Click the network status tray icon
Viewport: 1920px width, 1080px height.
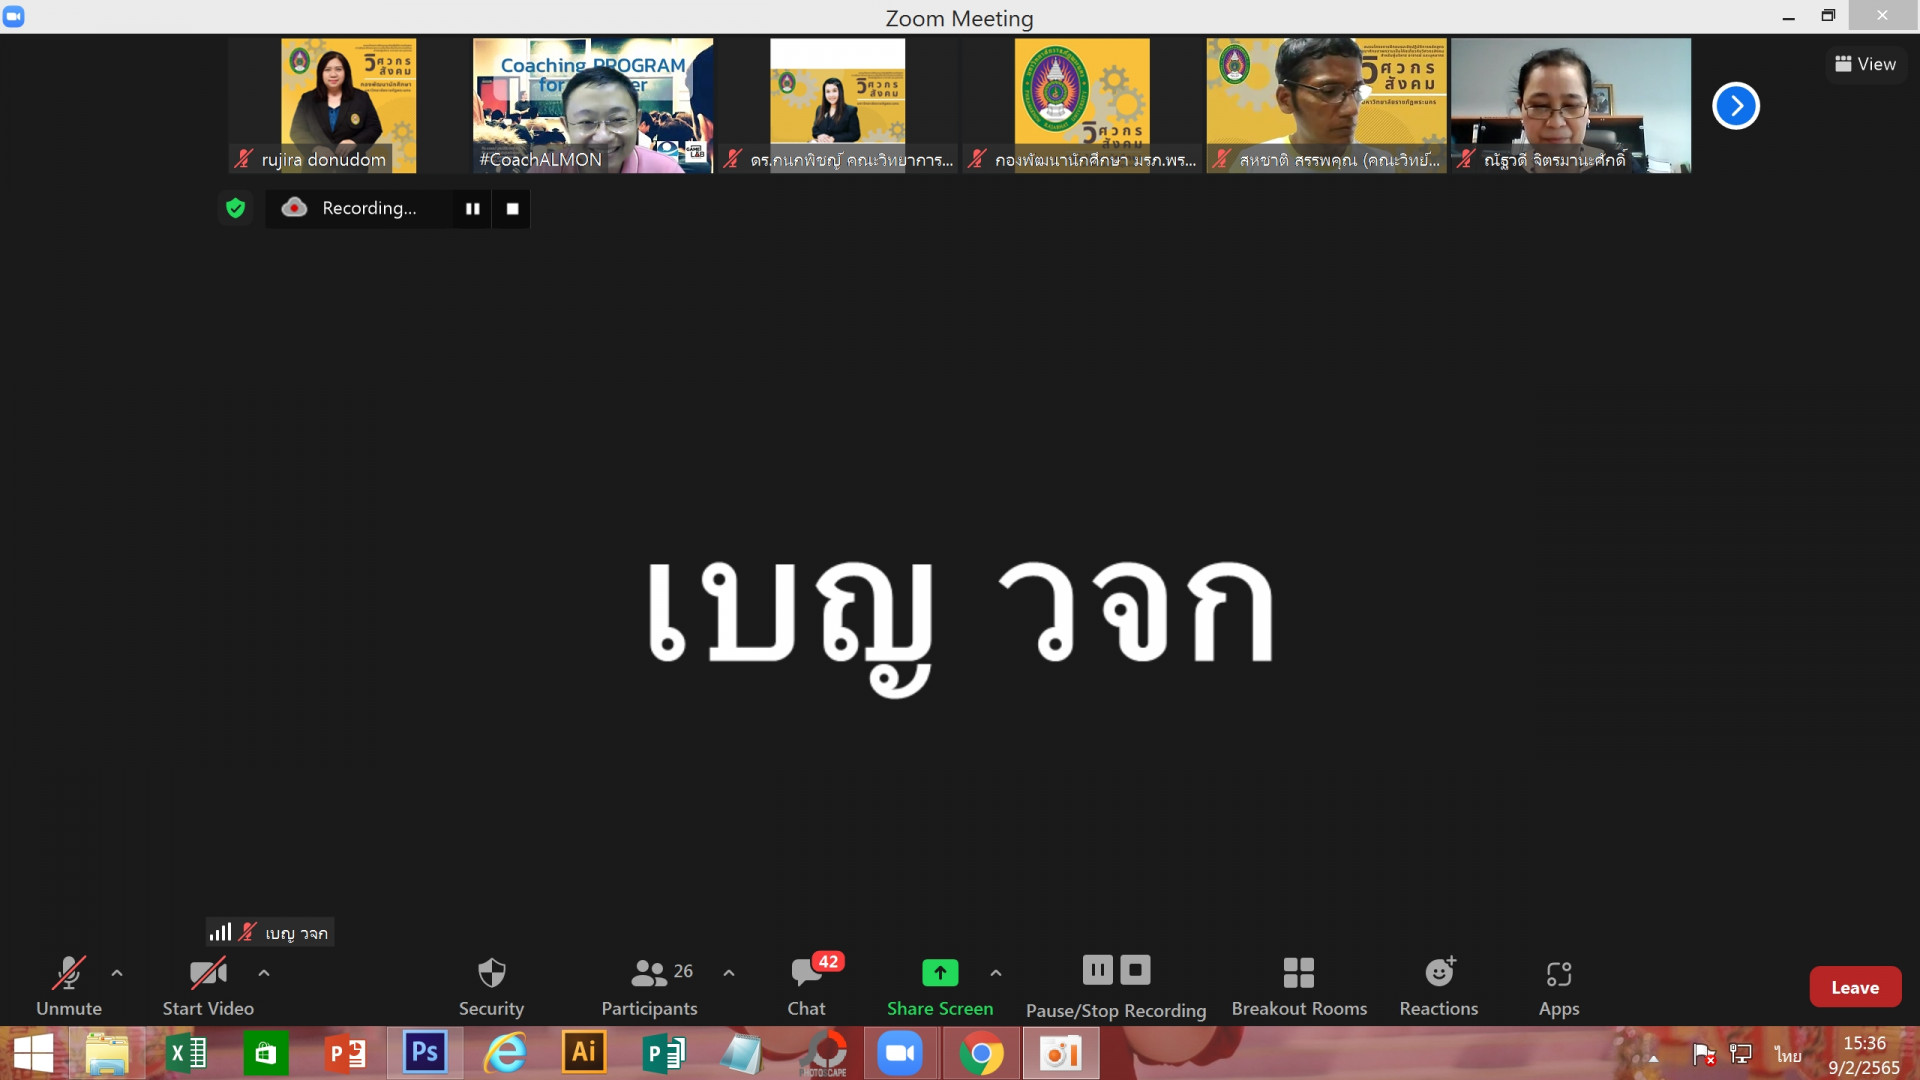(x=1741, y=1054)
